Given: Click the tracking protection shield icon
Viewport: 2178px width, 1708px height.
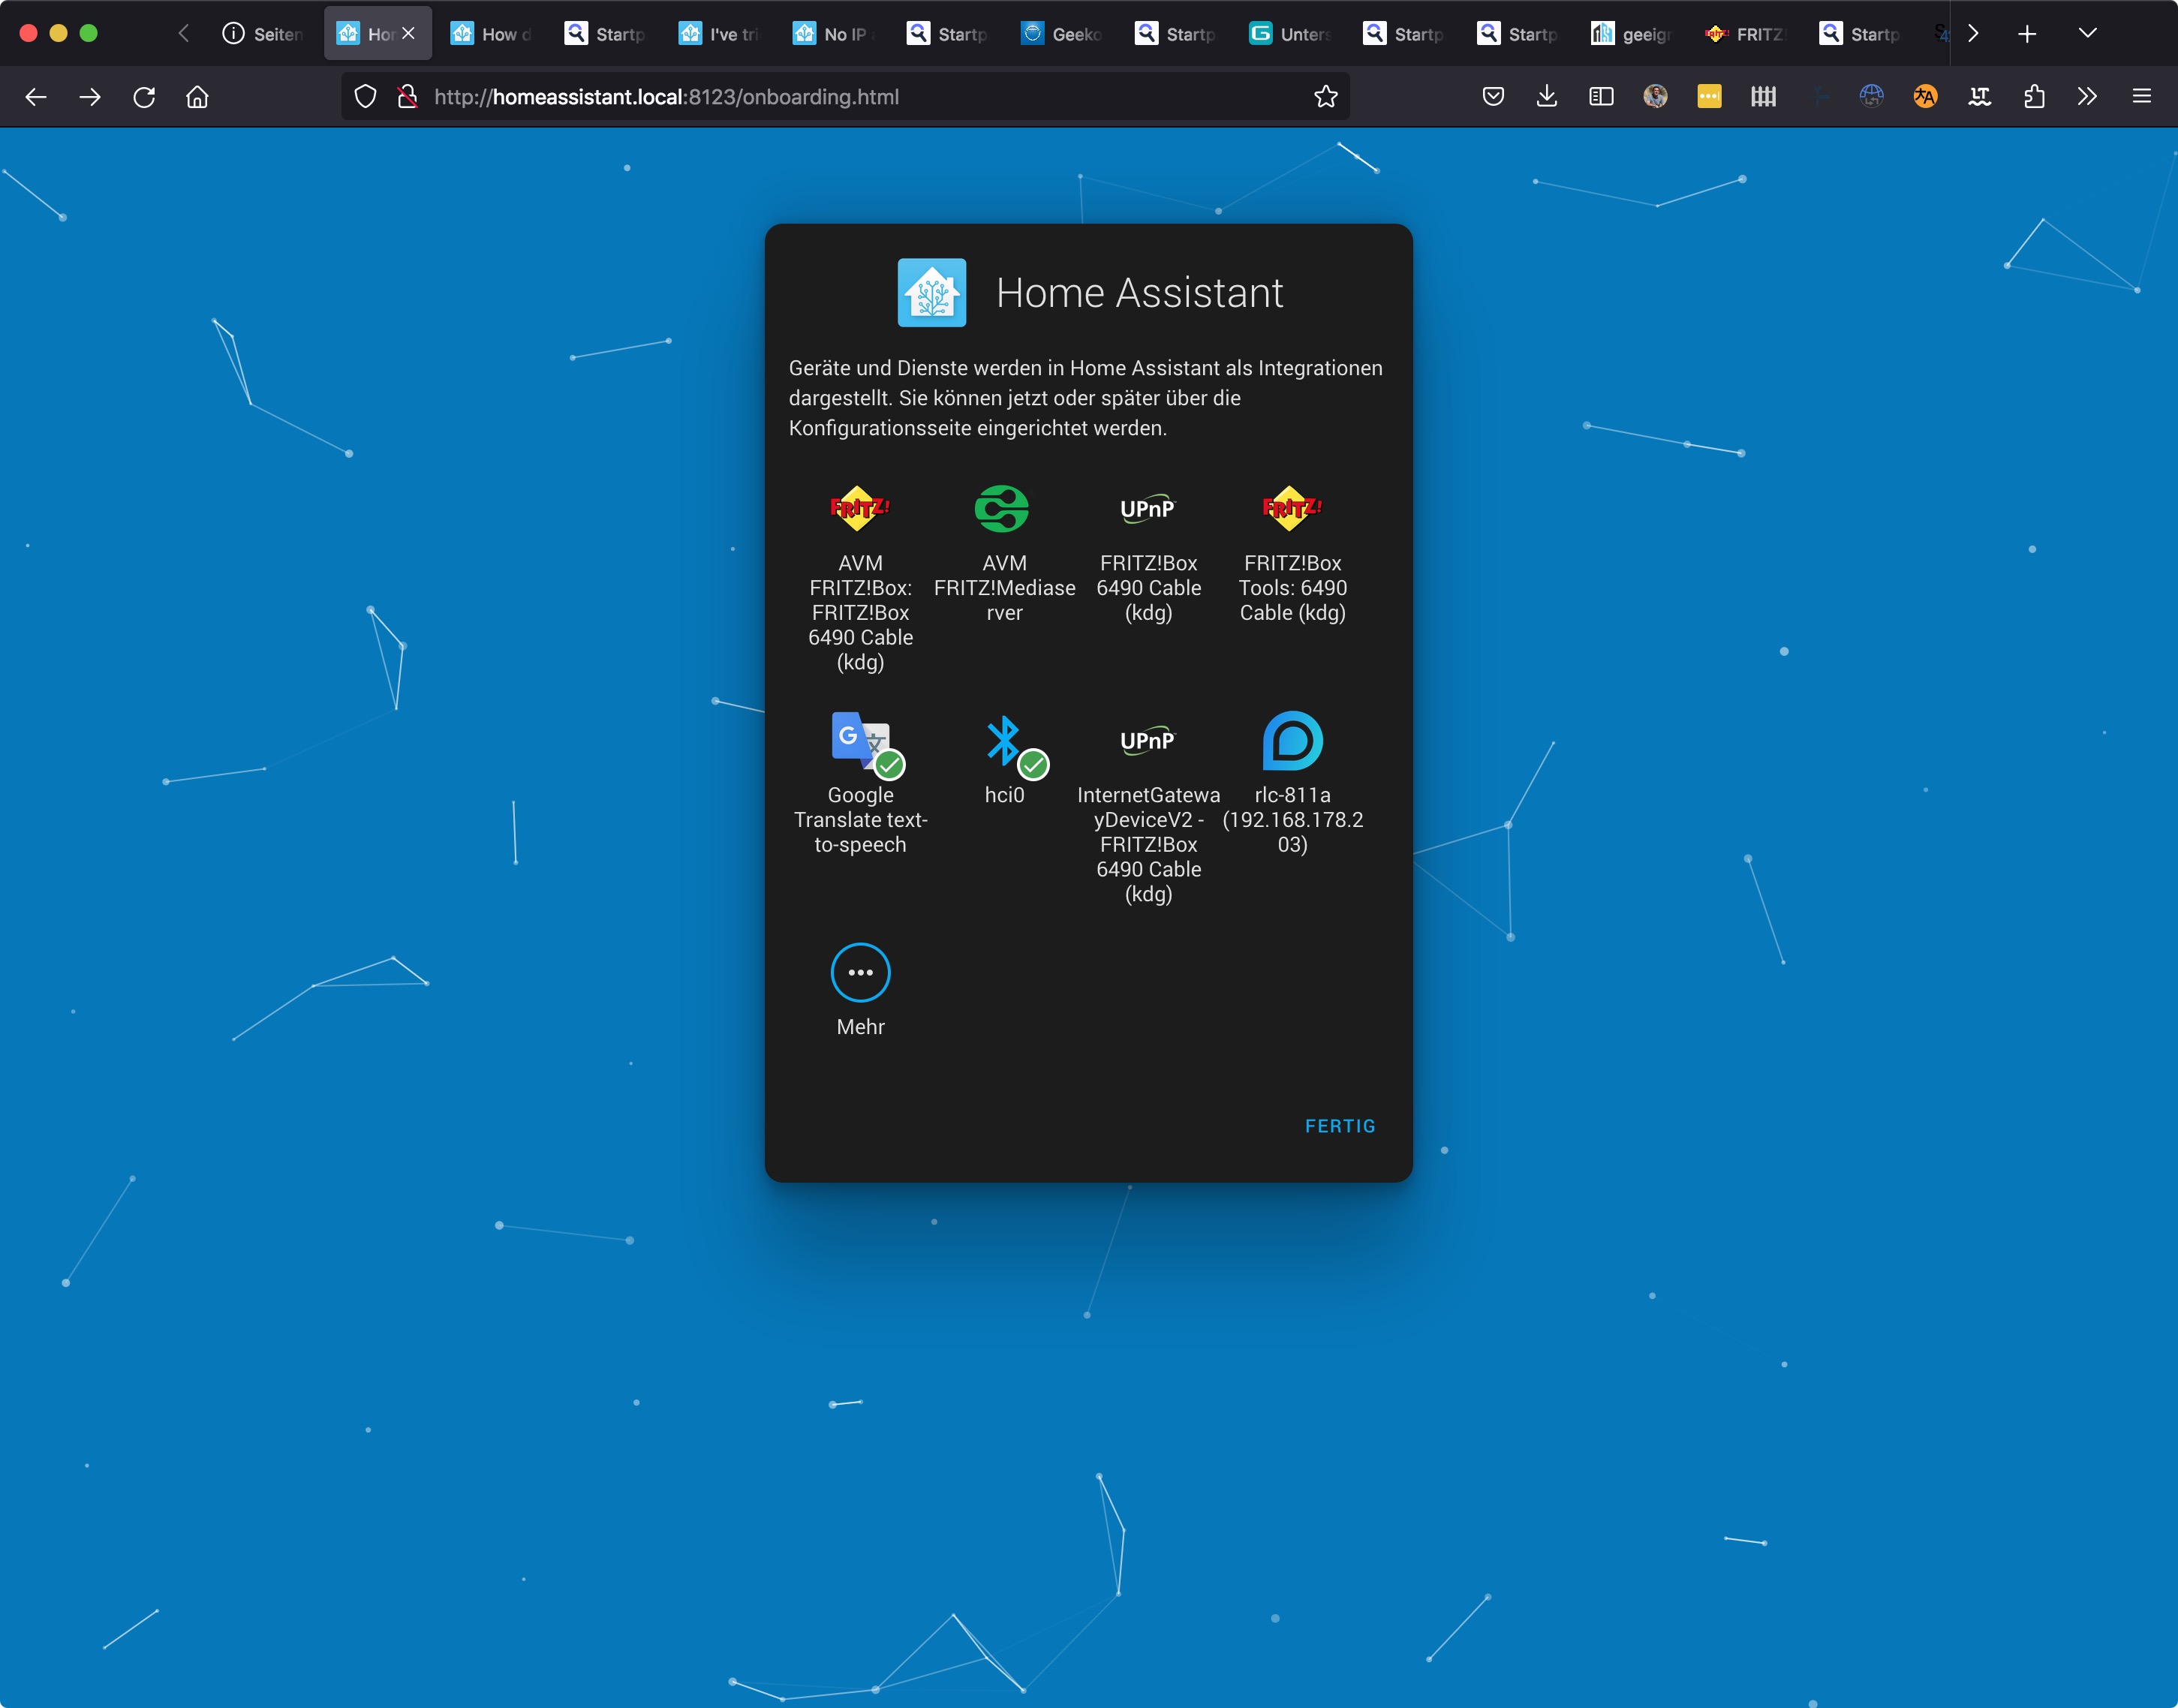Looking at the screenshot, I should 366,97.
